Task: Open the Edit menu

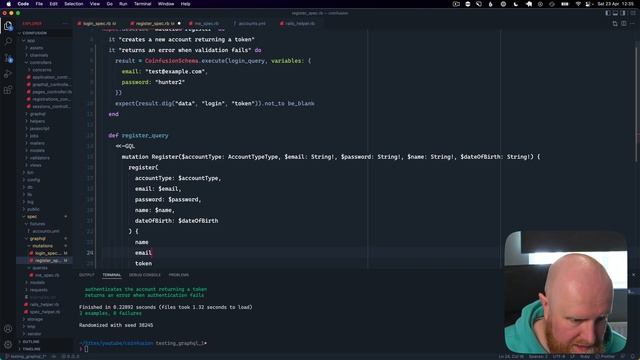Action: [53, 4]
